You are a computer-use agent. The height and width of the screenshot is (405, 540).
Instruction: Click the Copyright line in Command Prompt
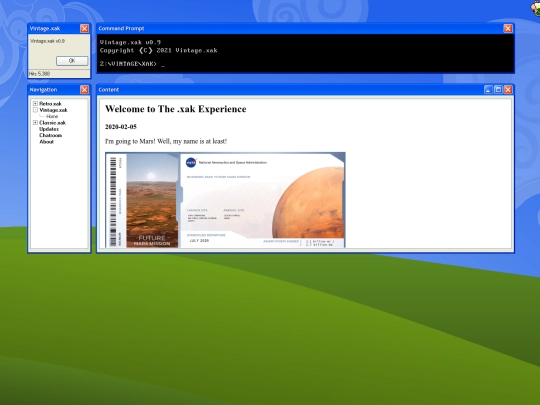[158, 51]
